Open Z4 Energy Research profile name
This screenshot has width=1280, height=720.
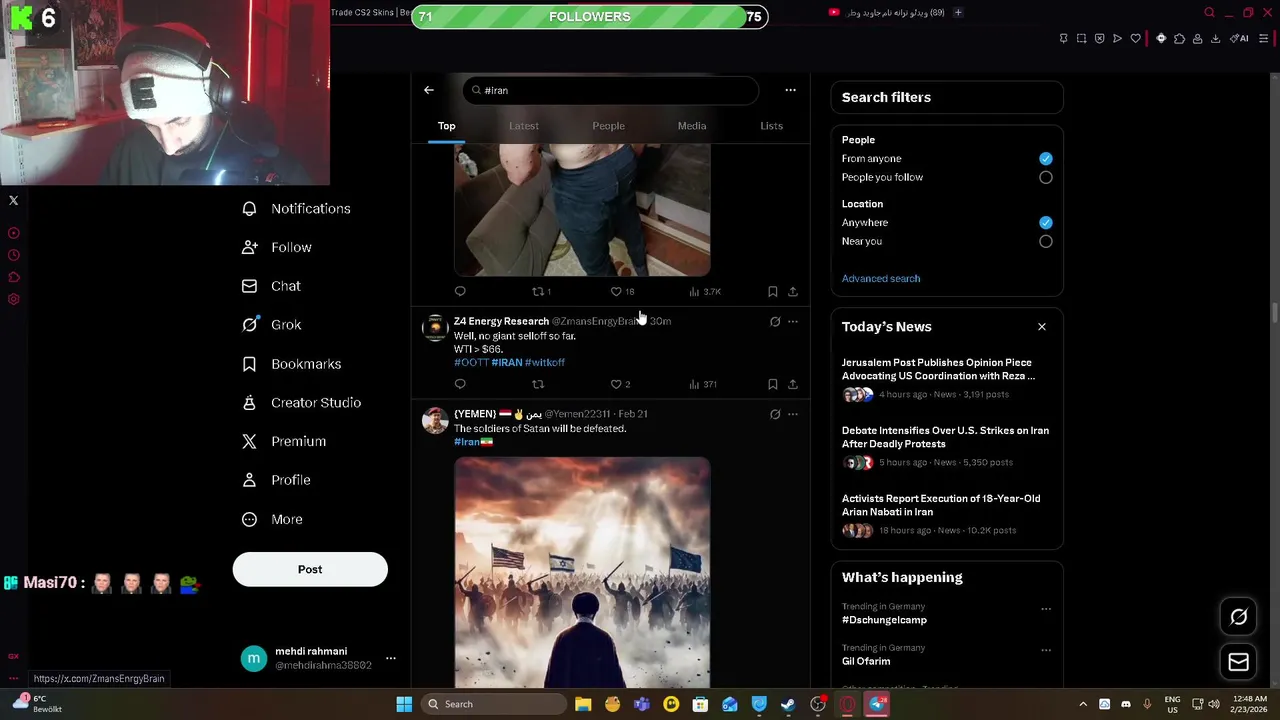501,321
